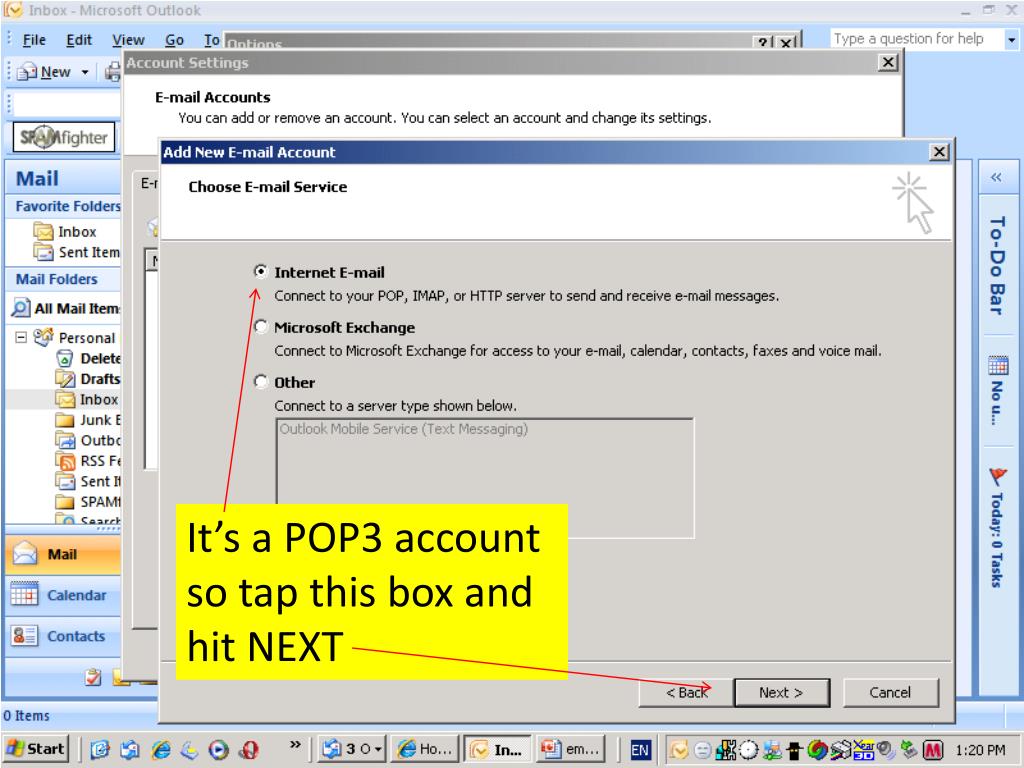
Task: Click the New mail button
Action: point(44,72)
